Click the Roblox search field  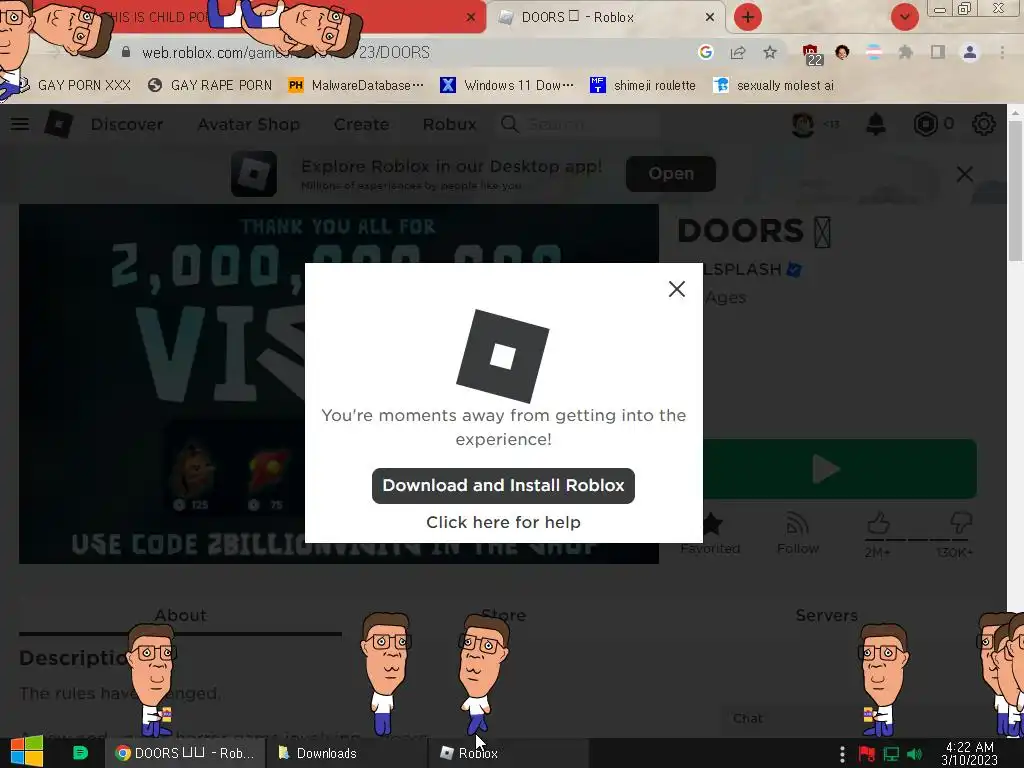point(578,124)
